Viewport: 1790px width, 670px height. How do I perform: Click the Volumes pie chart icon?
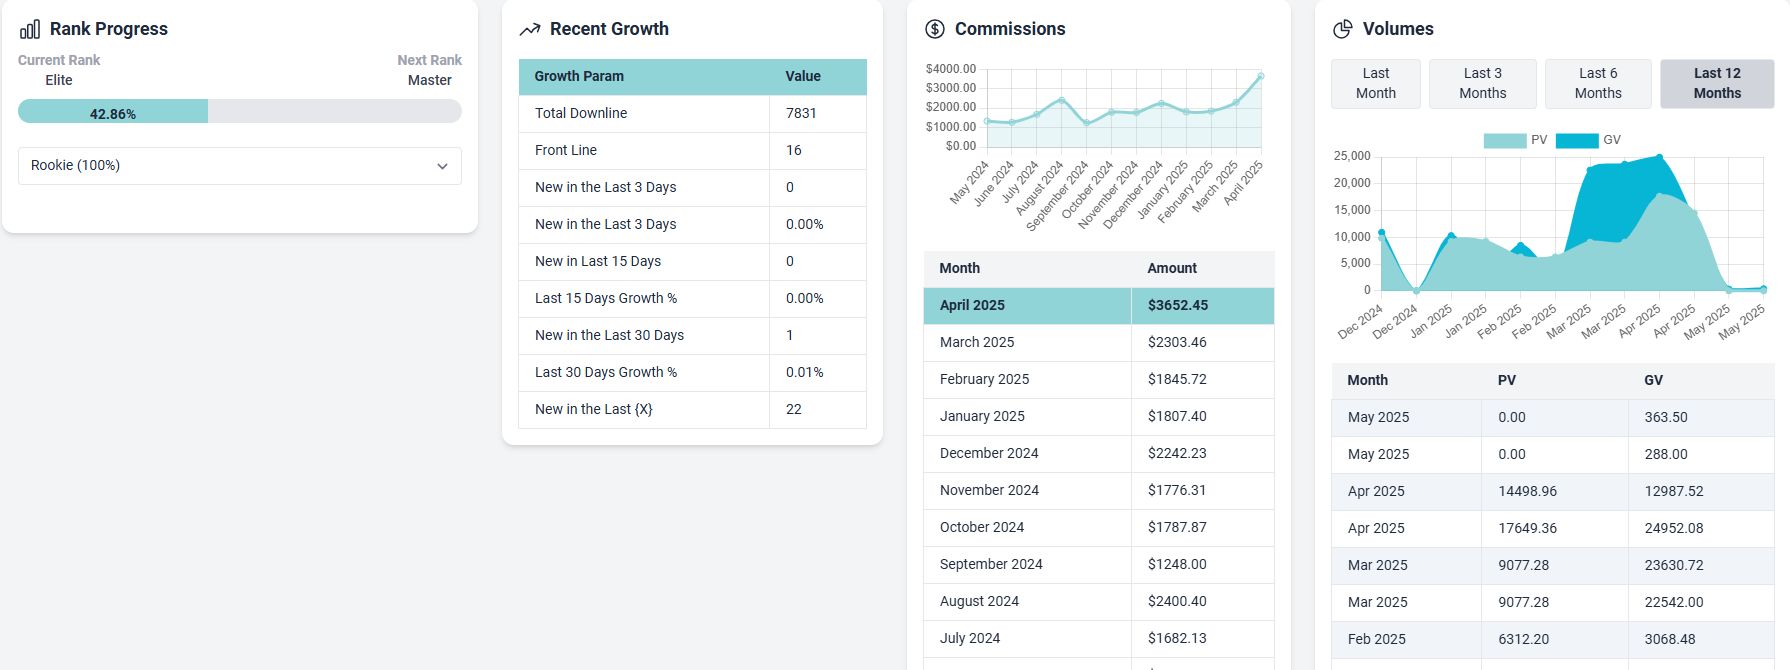coord(1343,29)
